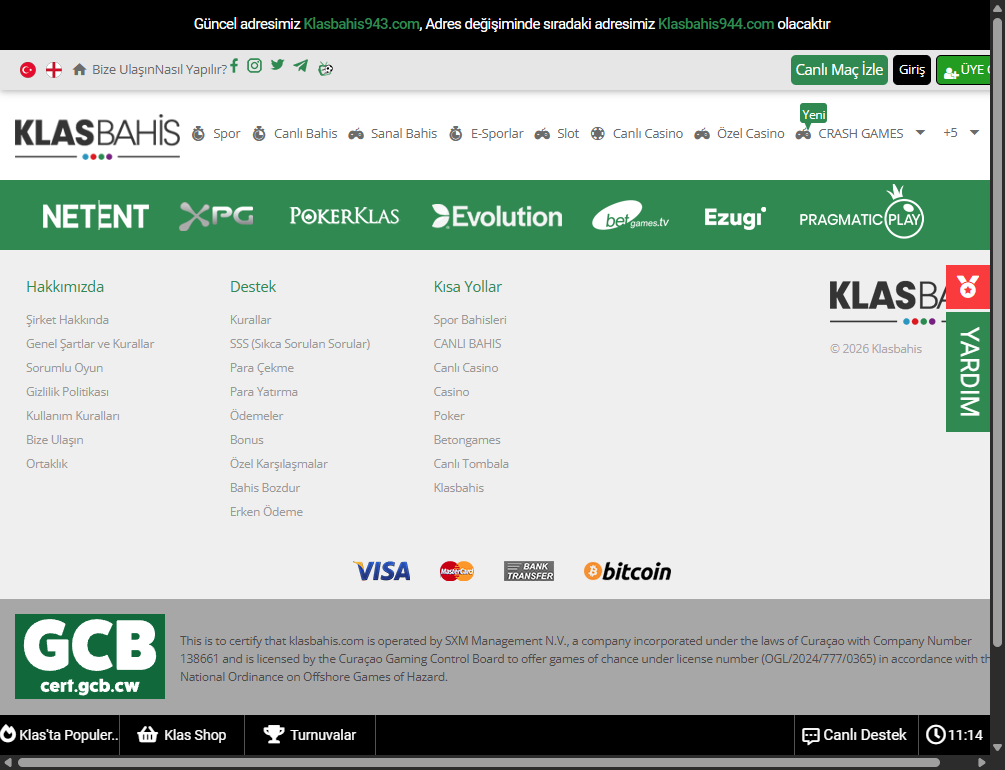The width and height of the screenshot is (1005, 770).
Task: Click the Canlı Maç İzle button
Action: (839, 70)
